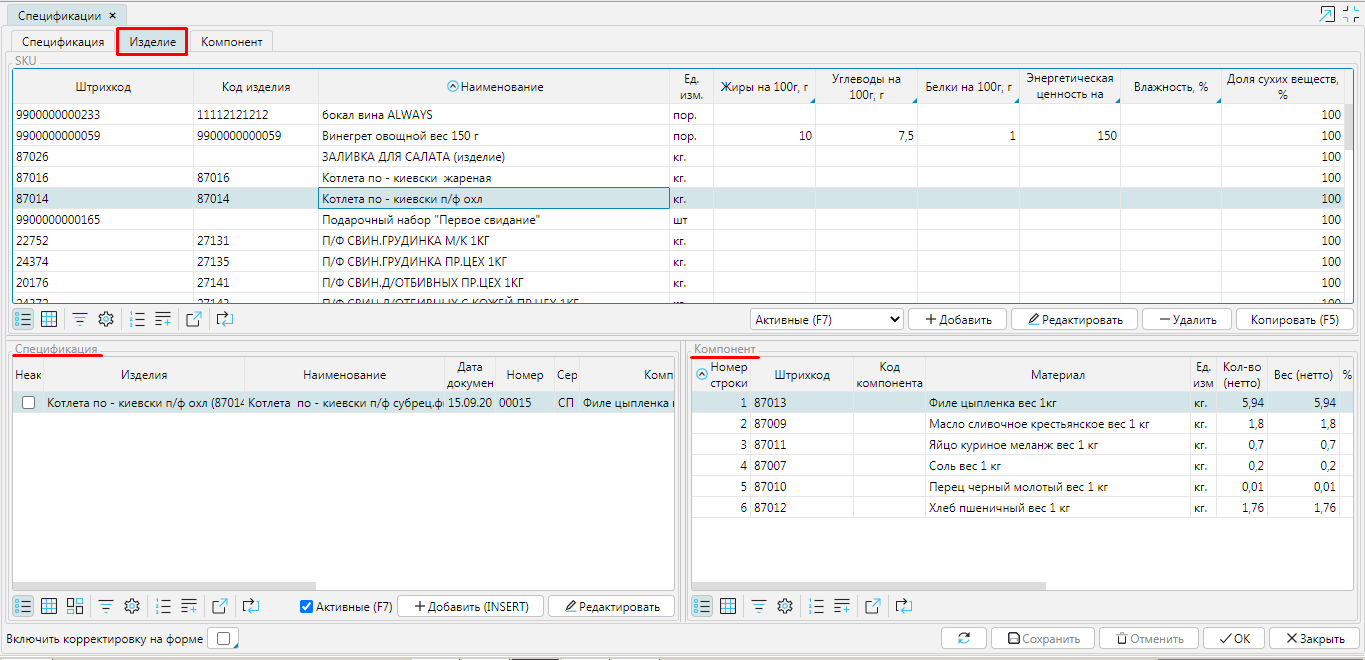Click Добавить (INSERT) button
This screenshot has height=660, width=1365.
pos(470,606)
